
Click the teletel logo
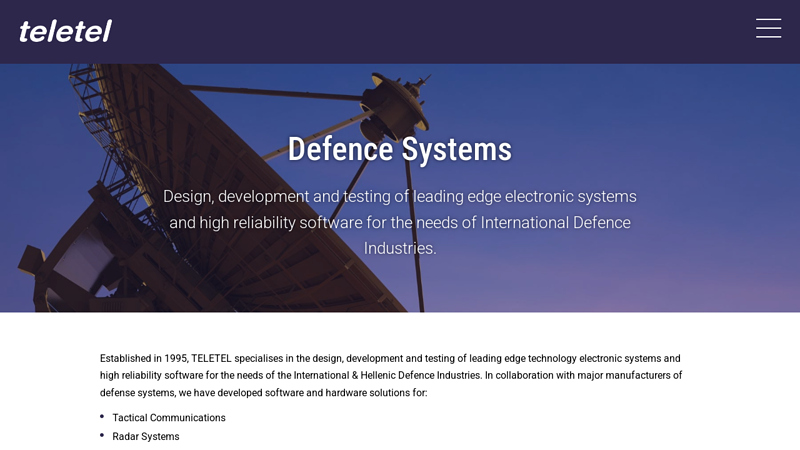tap(65, 32)
